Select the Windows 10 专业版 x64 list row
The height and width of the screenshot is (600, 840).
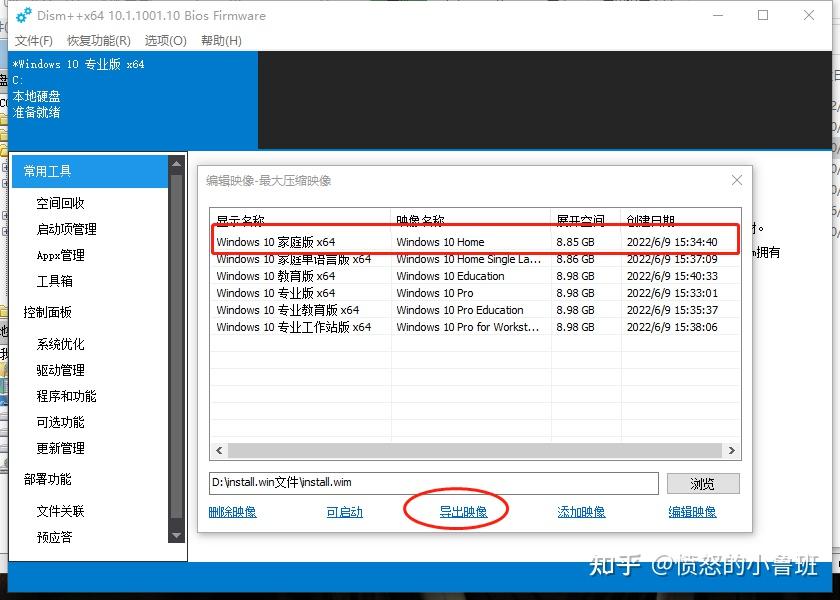tap(476, 293)
